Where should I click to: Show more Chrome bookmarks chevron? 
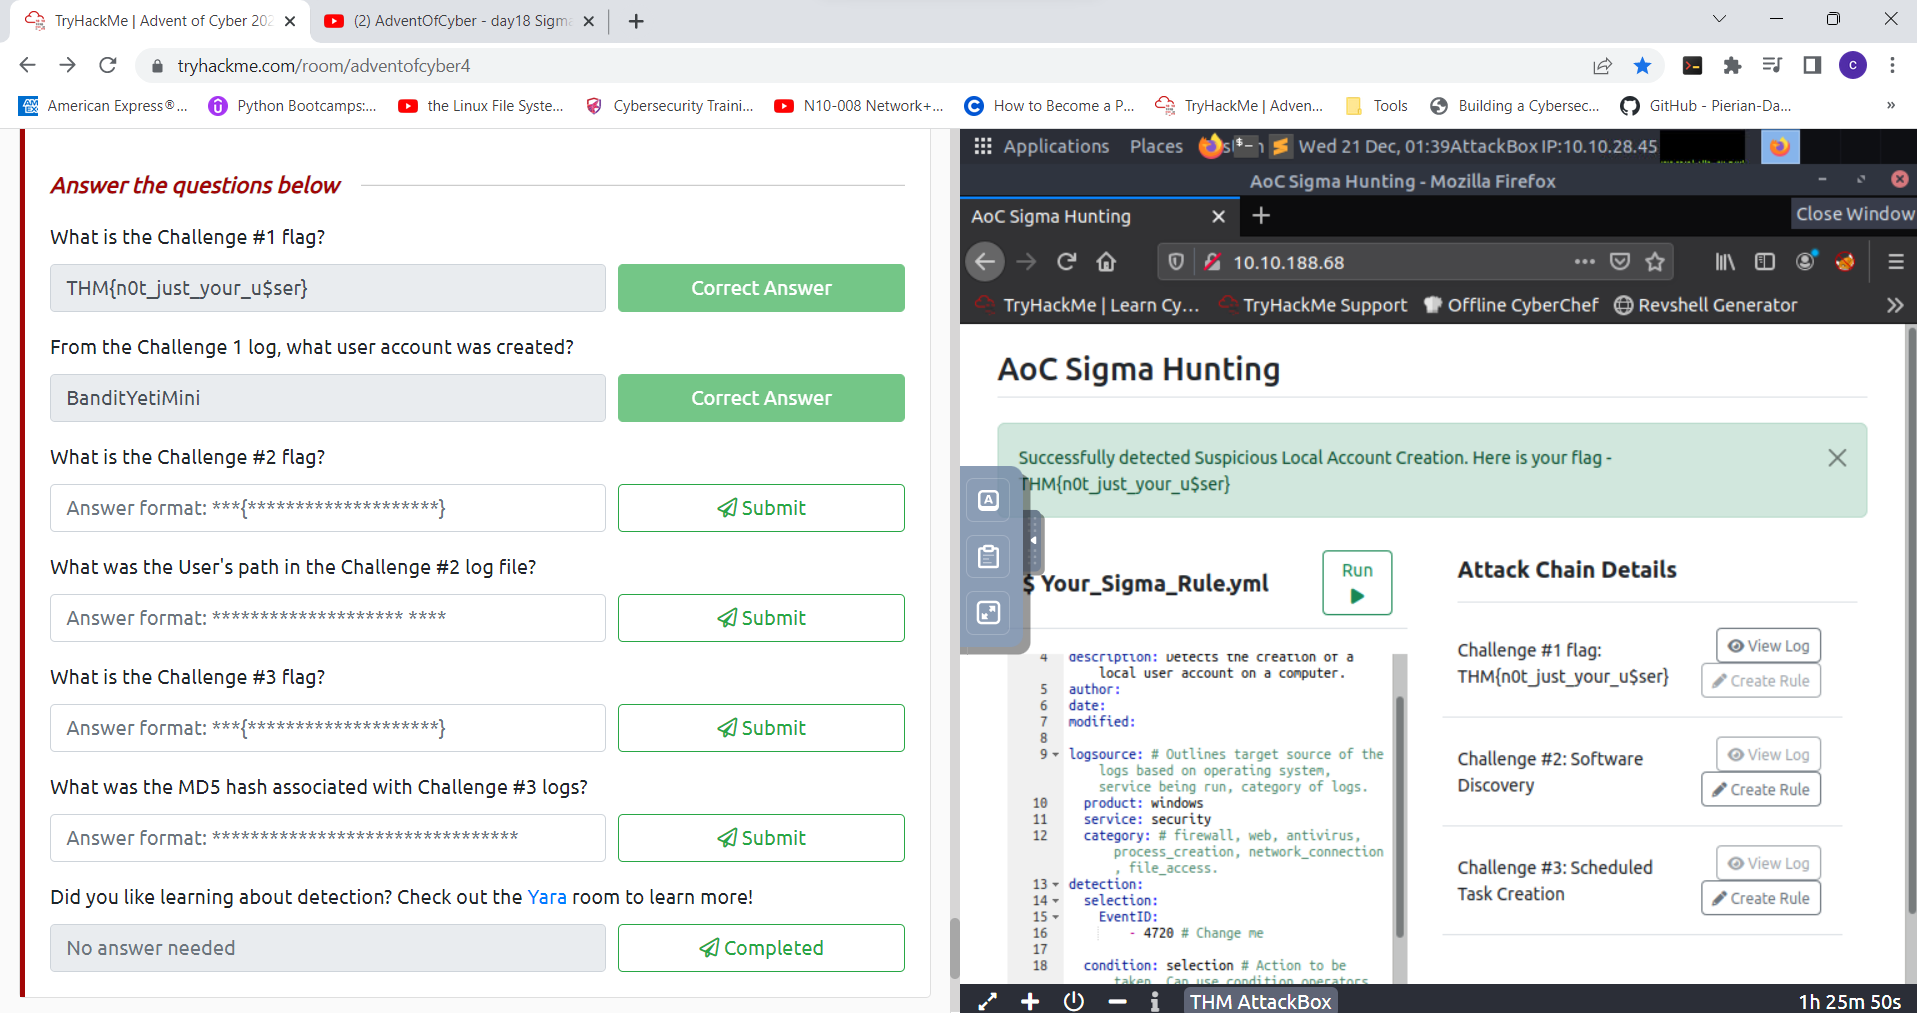click(x=1890, y=105)
